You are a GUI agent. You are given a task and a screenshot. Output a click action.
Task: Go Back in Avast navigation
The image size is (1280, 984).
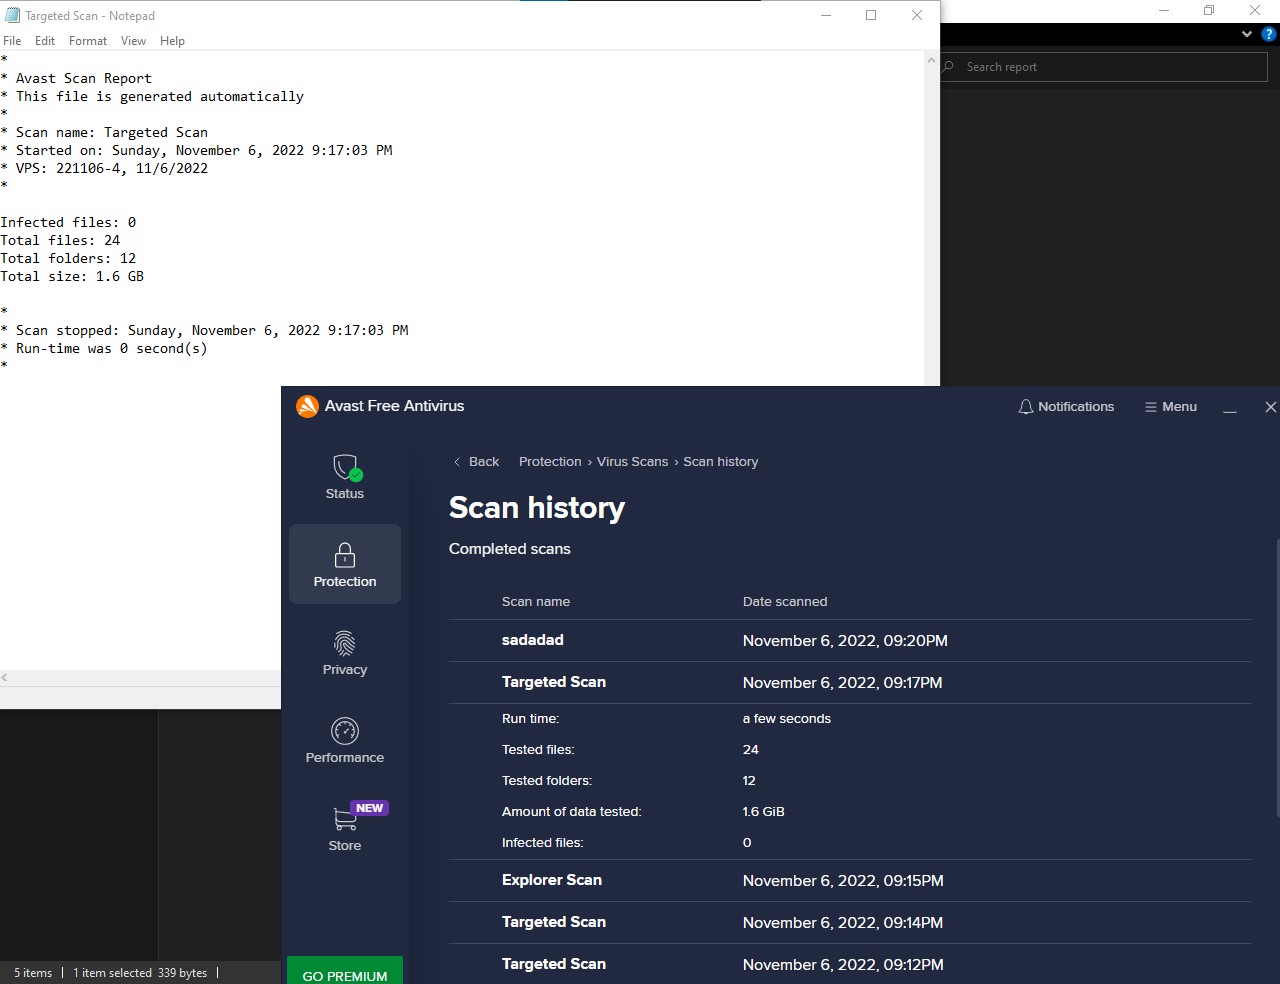click(x=476, y=462)
